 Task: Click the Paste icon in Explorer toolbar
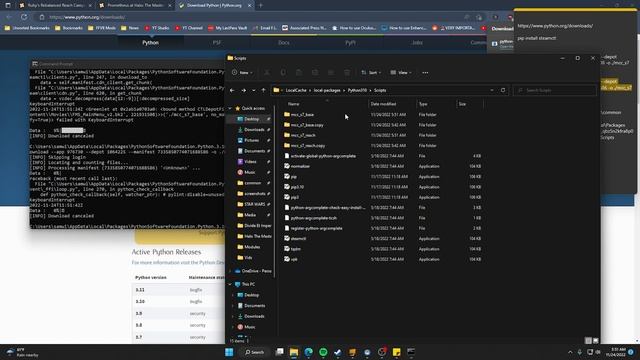point(299,73)
